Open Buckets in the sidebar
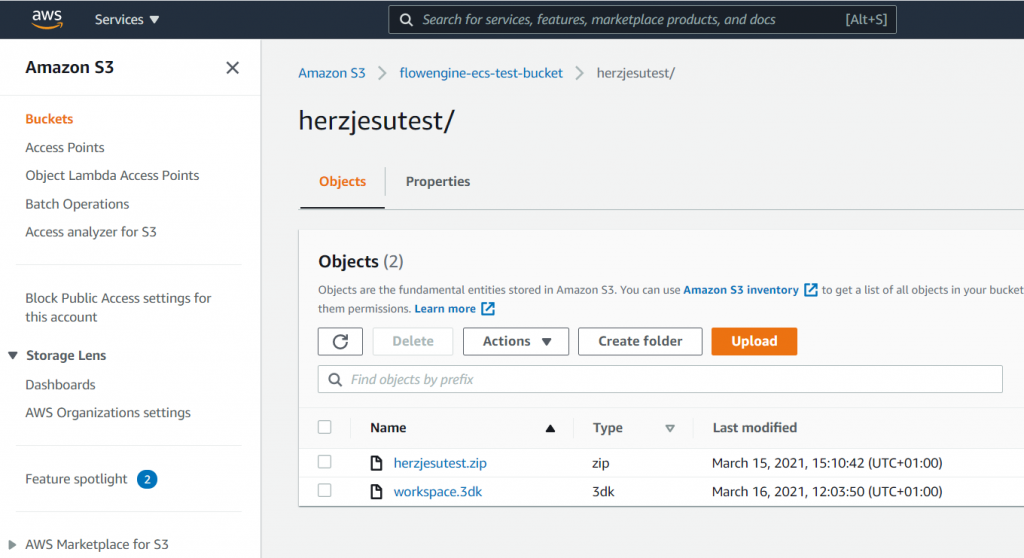The height and width of the screenshot is (558, 1024). (49, 119)
